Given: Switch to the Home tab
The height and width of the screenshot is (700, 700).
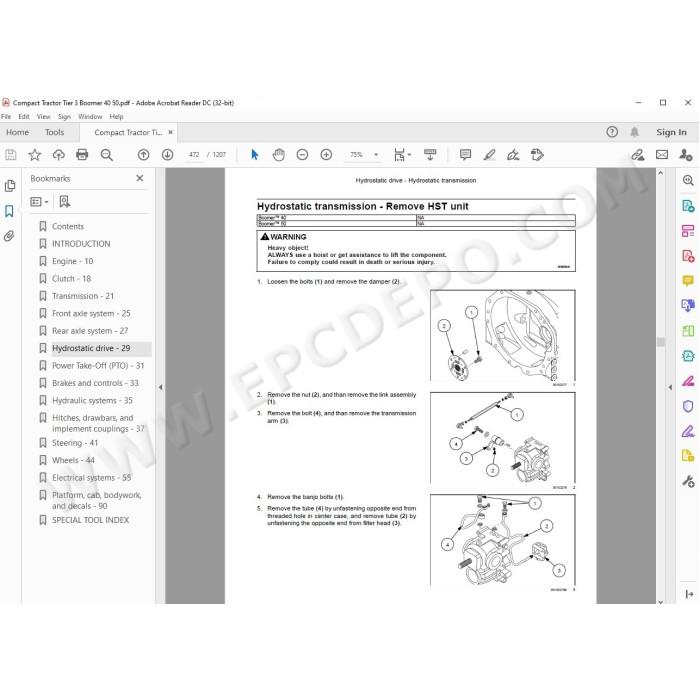Looking at the screenshot, I should coord(17,132).
